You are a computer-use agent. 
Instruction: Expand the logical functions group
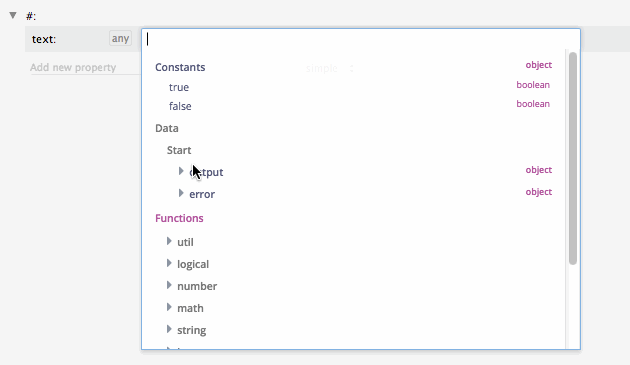pyautogui.click(x=169, y=263)
